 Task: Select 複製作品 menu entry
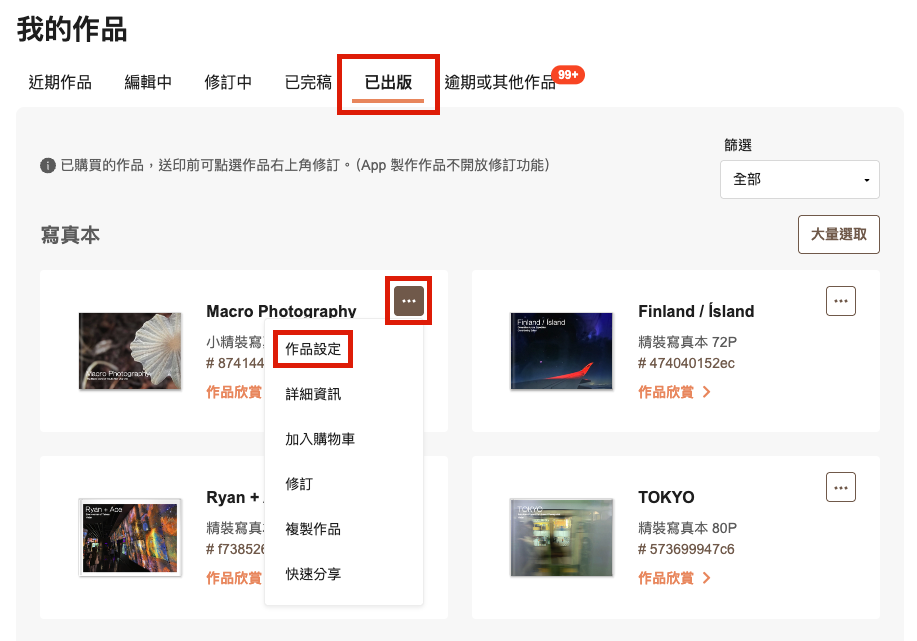coord(313,529)
